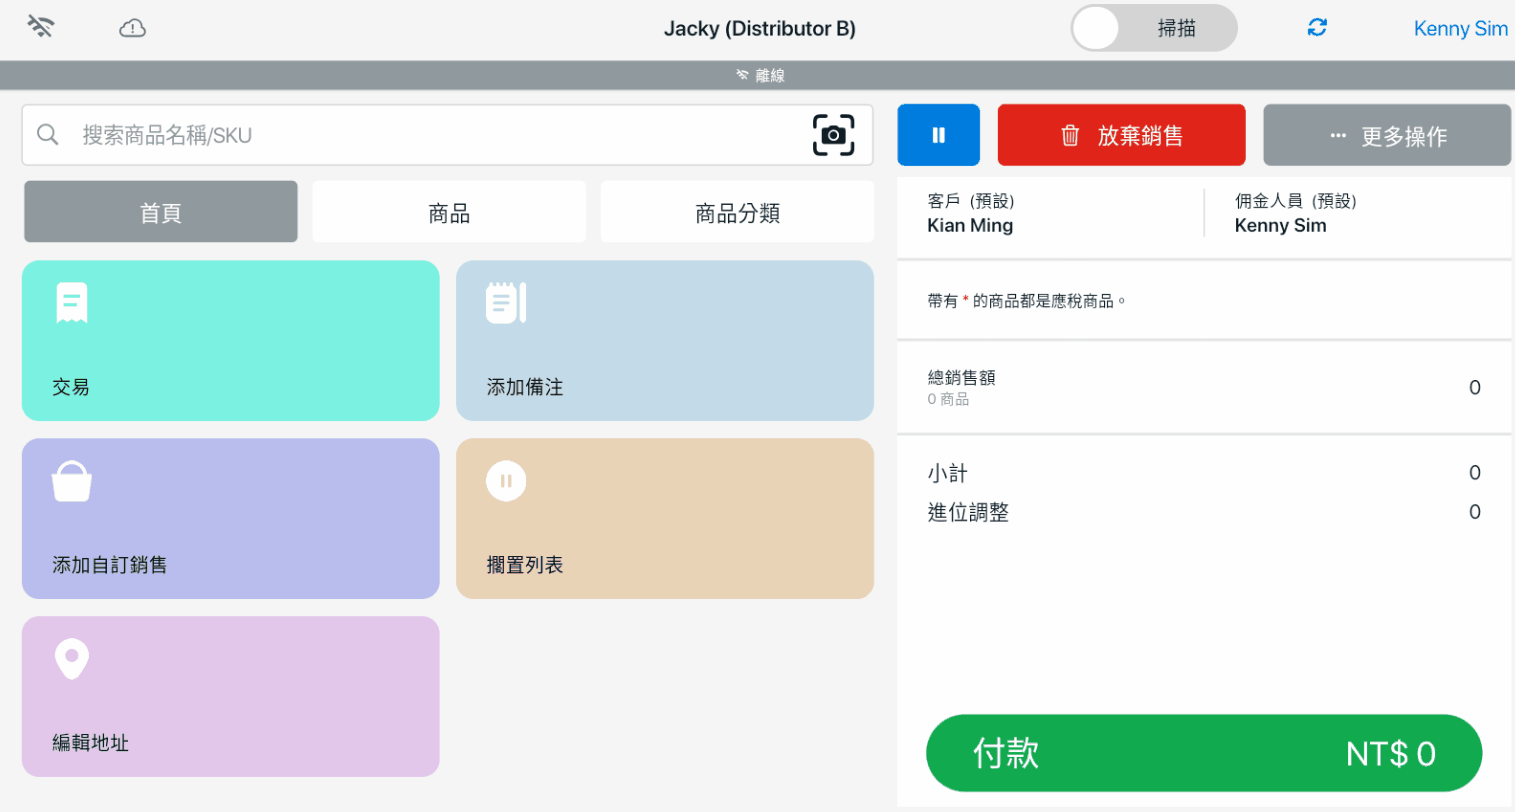1515x812 pixels.
Task: Toggle the 掃描 scan switch
Action: click(1153, 28)
